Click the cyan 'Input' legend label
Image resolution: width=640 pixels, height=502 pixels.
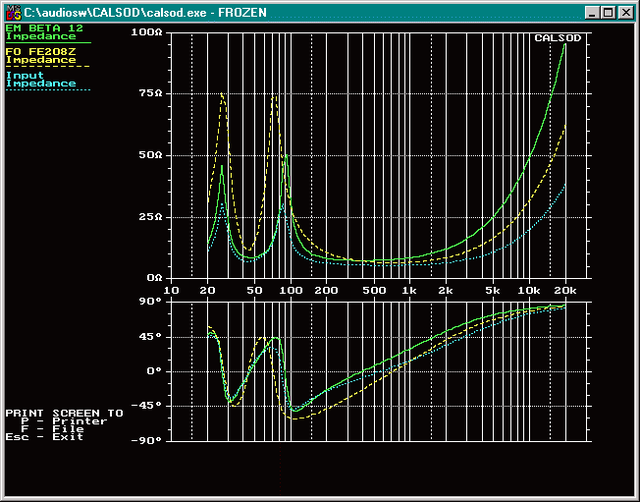click(24, 76)
